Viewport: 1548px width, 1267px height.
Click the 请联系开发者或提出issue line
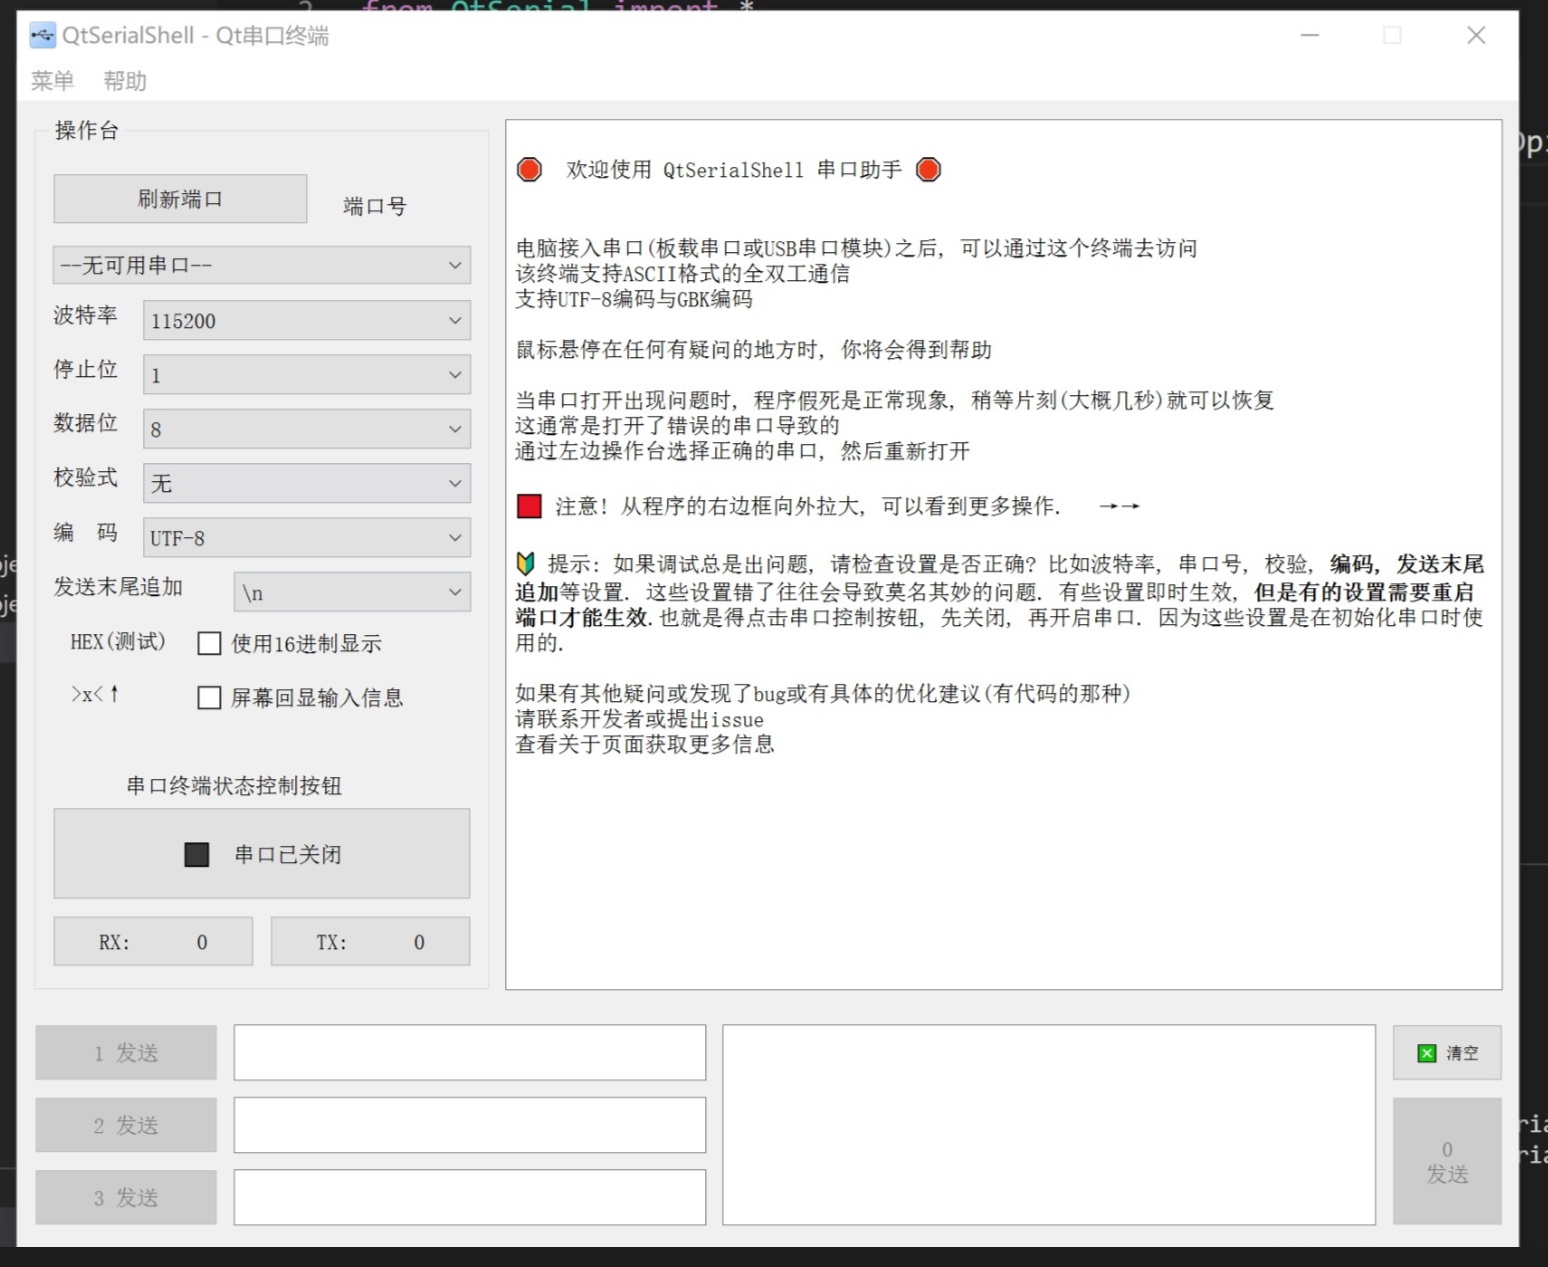pyautogui.click(x=640, y=719)
